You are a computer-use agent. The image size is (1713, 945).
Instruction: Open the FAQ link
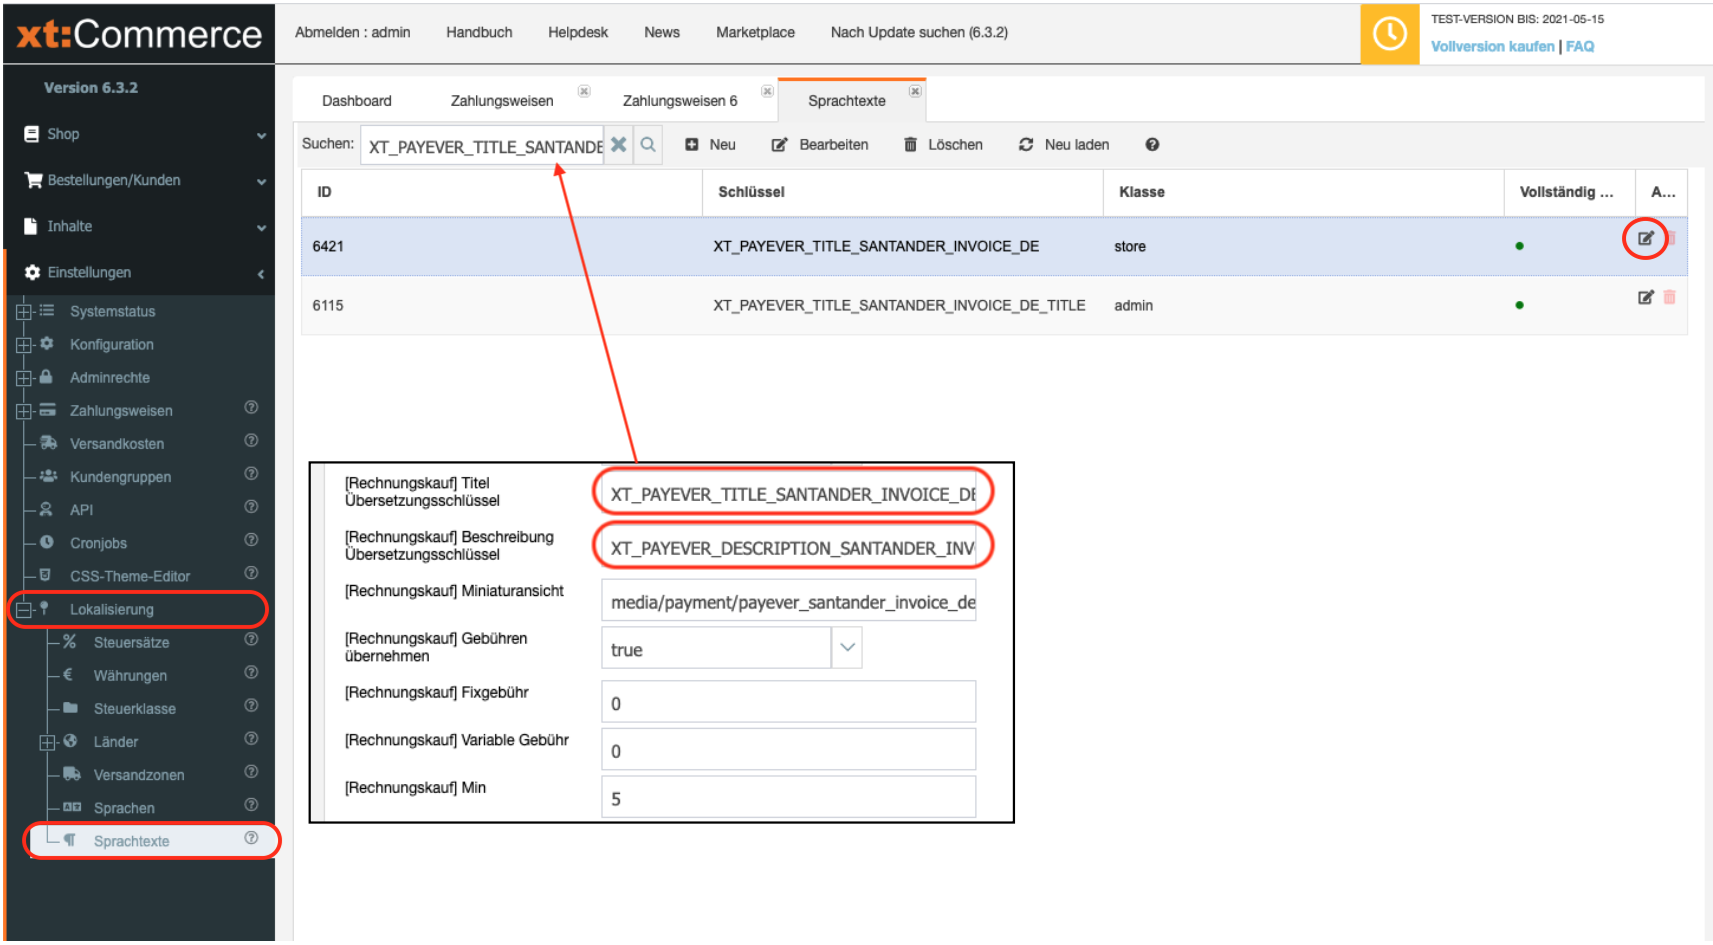(1580, 47)
